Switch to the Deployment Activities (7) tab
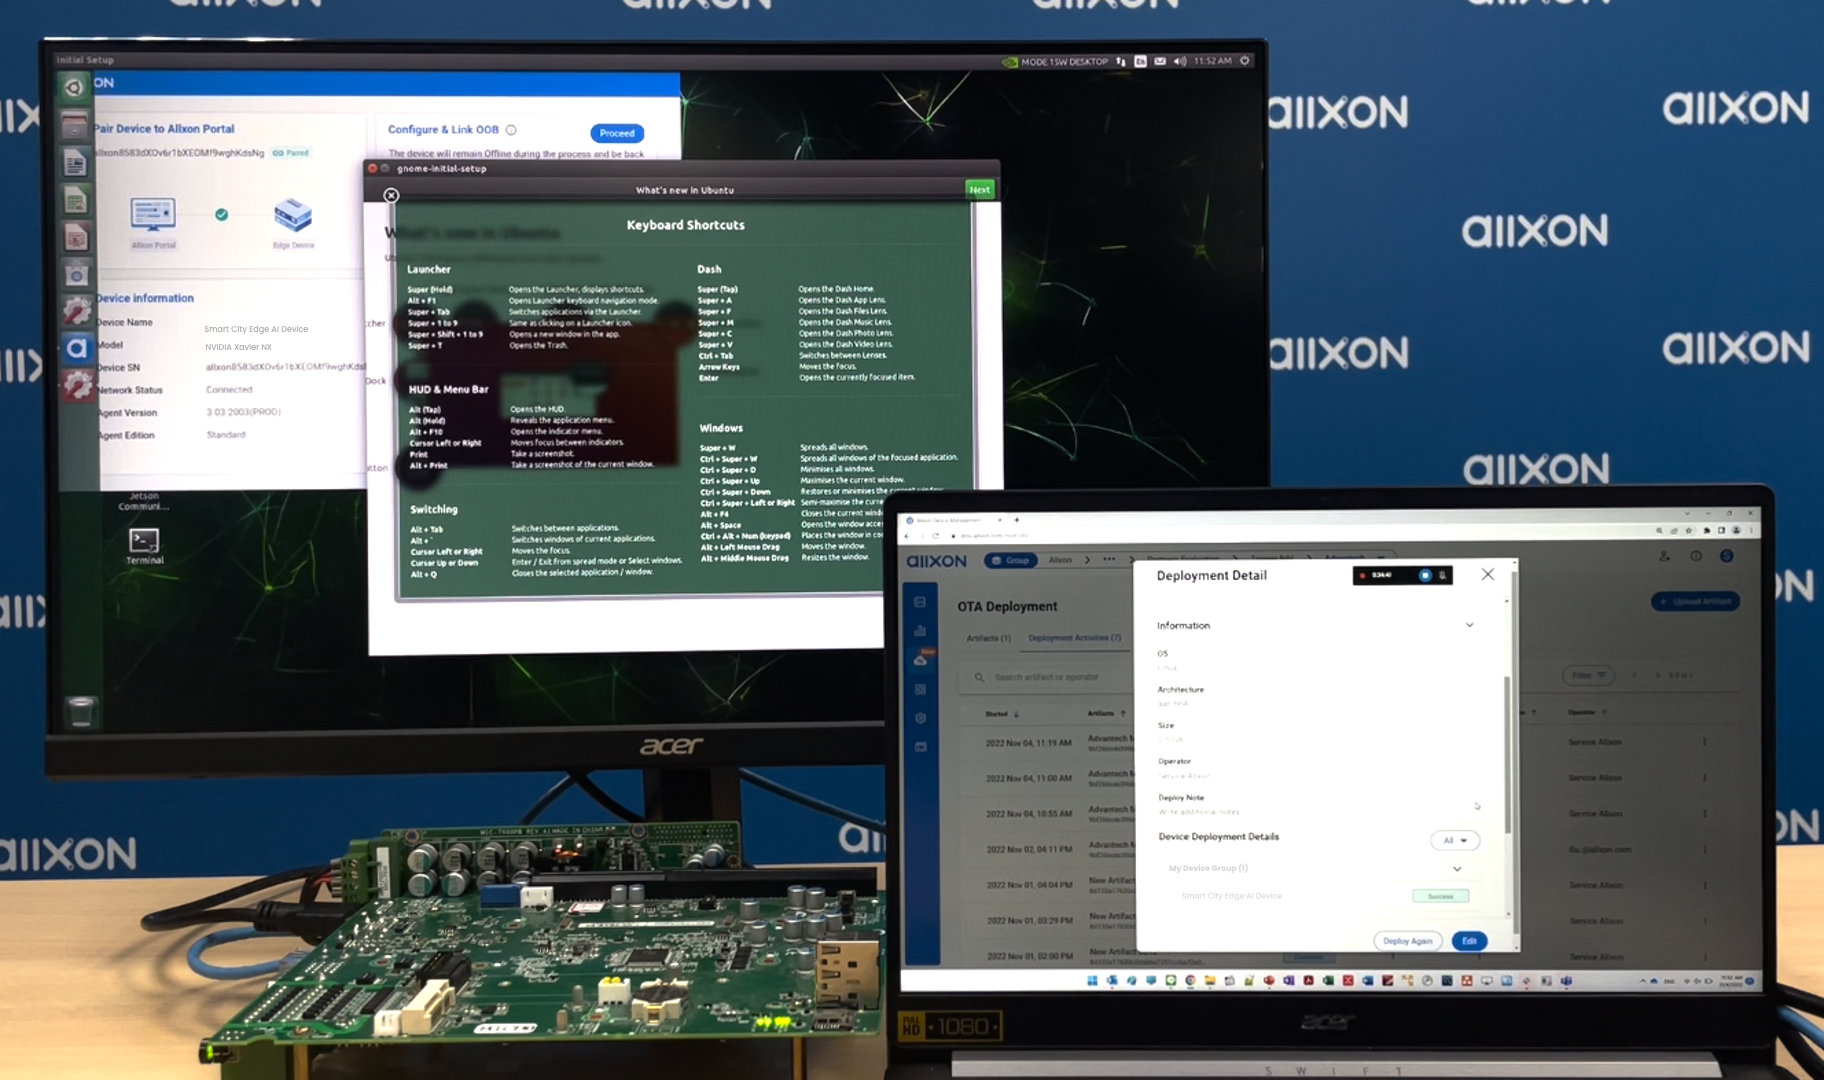 [1075, 638]
